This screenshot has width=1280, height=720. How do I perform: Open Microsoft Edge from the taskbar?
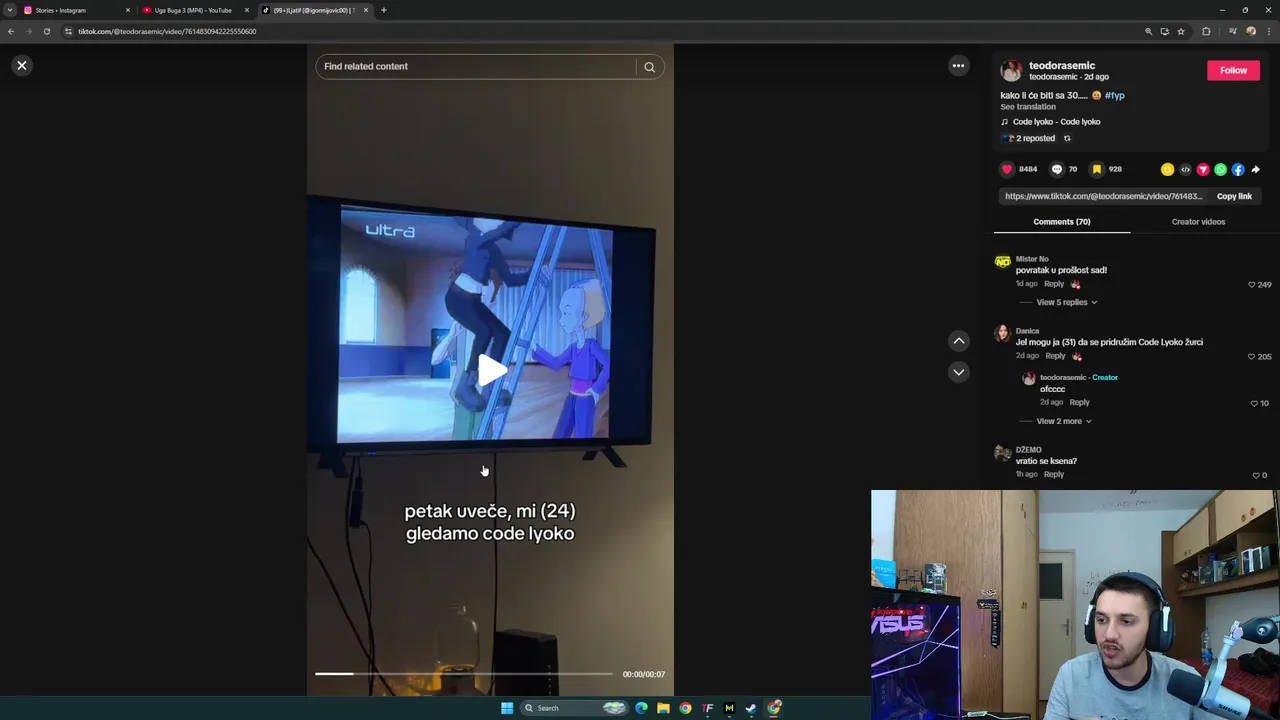pyautogui.click(x=641, y=708)
